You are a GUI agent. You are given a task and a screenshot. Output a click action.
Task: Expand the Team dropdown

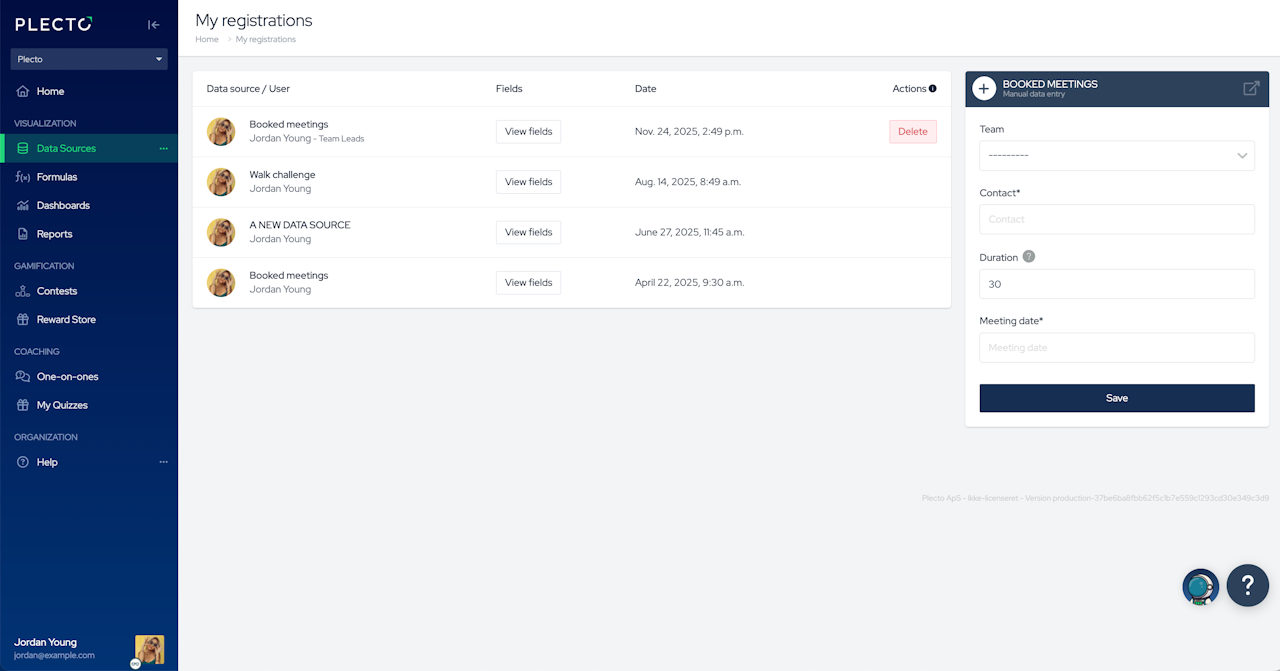[1117, 155]
